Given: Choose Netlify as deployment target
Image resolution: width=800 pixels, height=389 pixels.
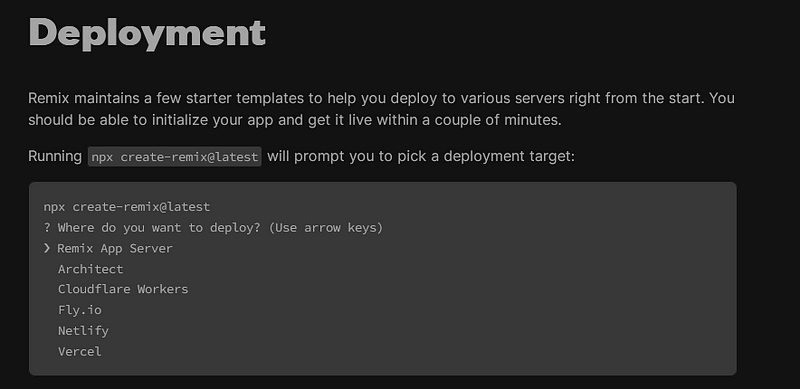Looking at the screenshot, I should [x=83, y=331].
